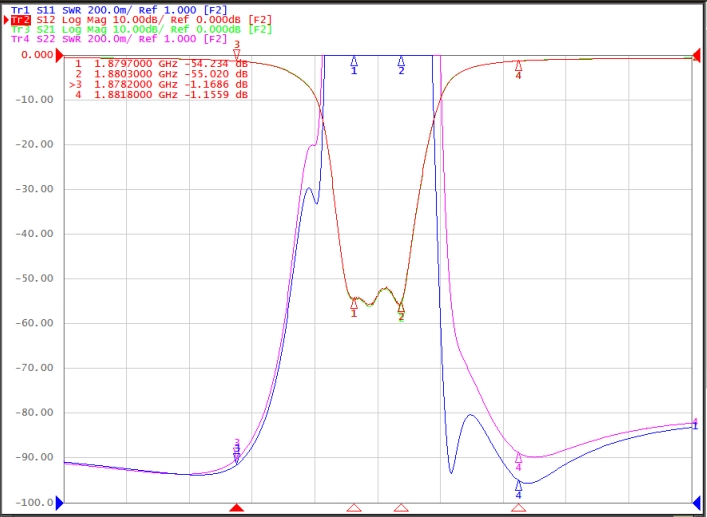Select the Tr3 S21 Log Mag trace label
This screenshot has width=707, height=517.
pyautogui.click(x=141, y=29)
